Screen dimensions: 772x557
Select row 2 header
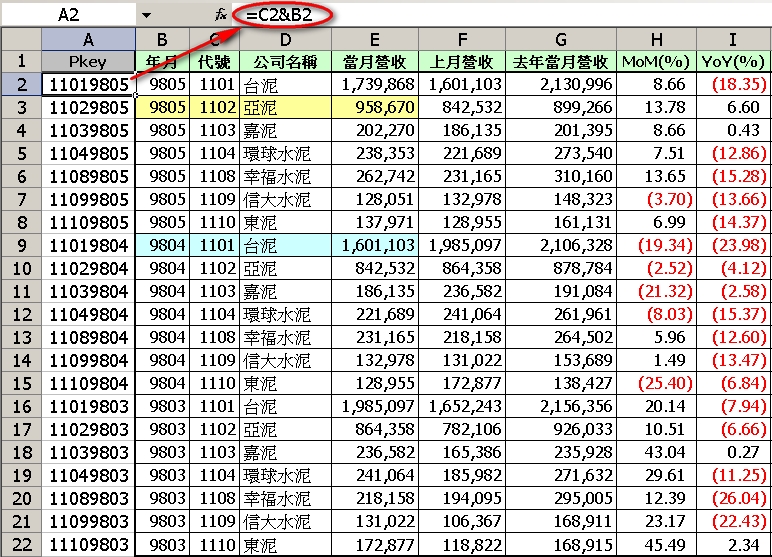coord(21,84)
